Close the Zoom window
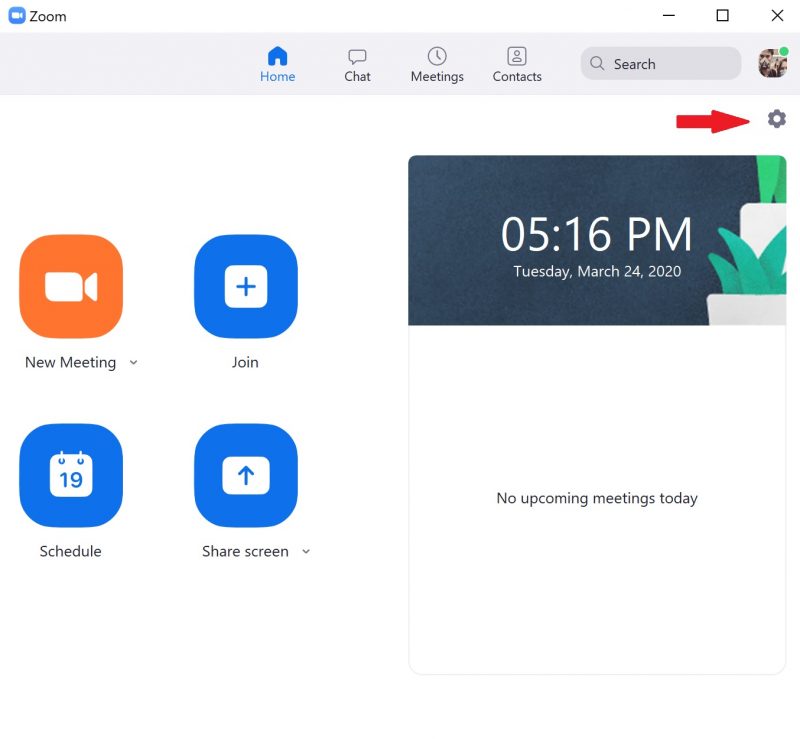The image size is (800, 739). (x=777, y=16)
